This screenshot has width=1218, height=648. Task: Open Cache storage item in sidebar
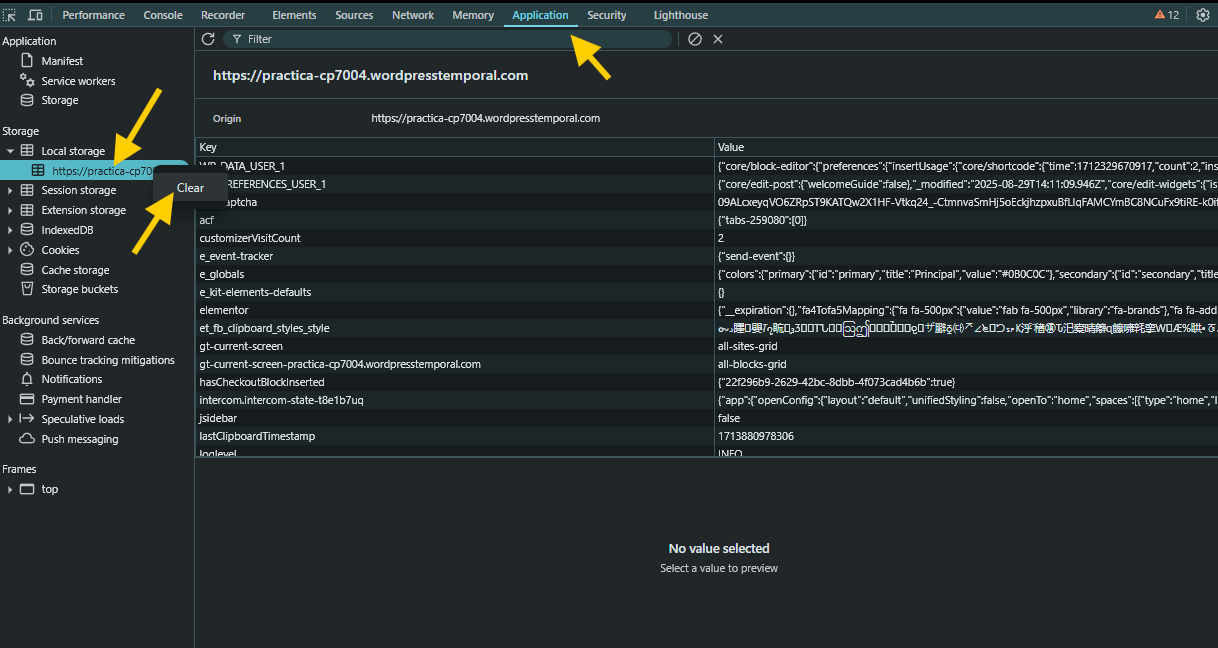tap(75, 270)
